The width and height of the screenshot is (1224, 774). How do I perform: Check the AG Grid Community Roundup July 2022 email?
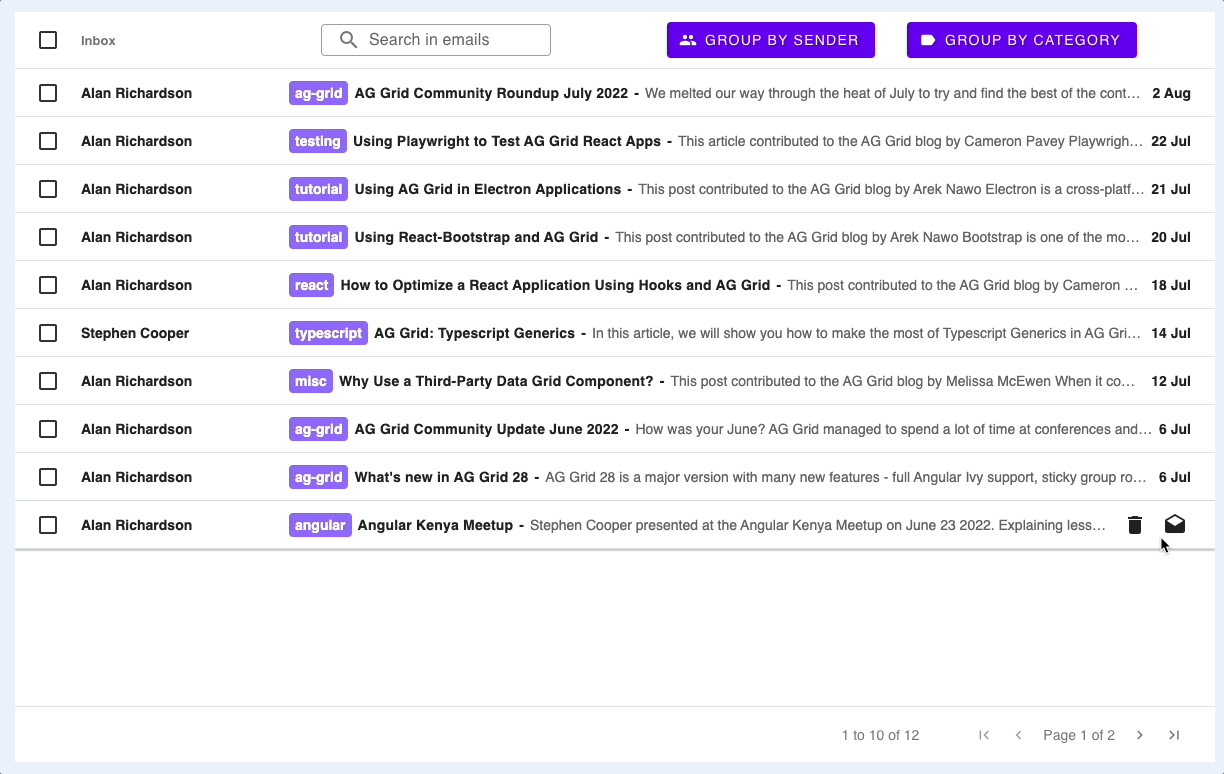48,93
